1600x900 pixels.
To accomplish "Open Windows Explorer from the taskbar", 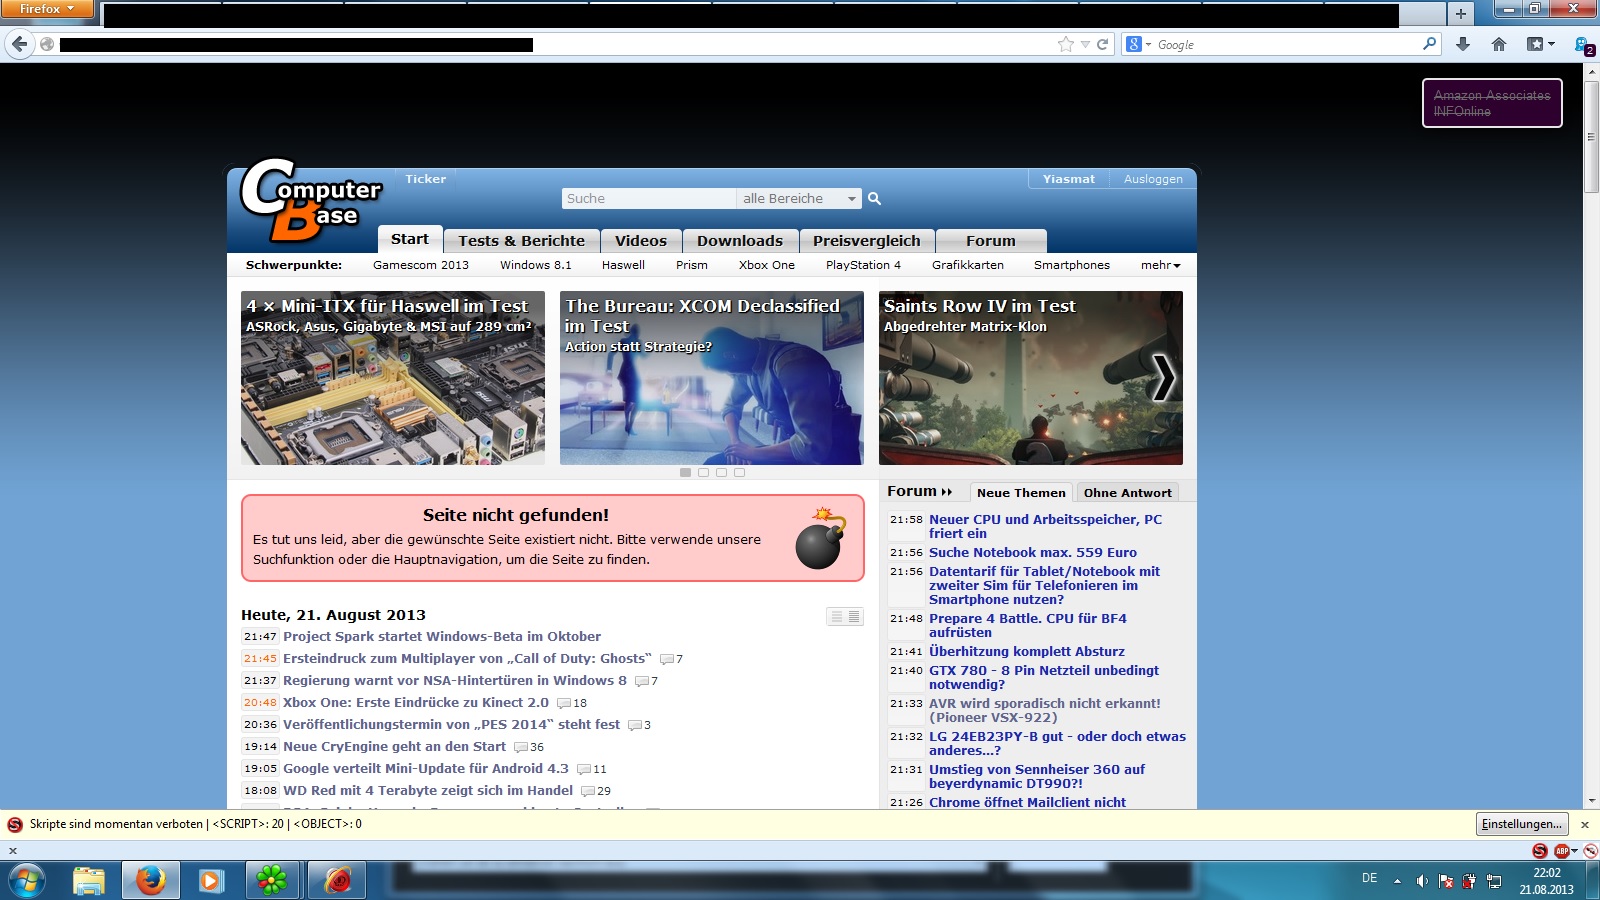I will click(x=89, y=880).
